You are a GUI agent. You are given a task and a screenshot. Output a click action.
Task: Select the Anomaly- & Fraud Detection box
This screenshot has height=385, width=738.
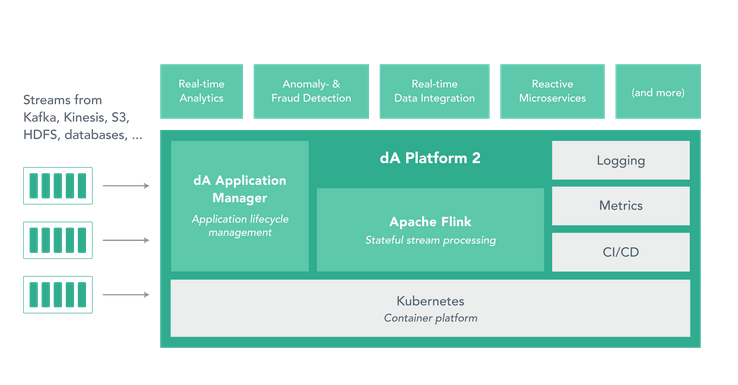tap(311, 91)
